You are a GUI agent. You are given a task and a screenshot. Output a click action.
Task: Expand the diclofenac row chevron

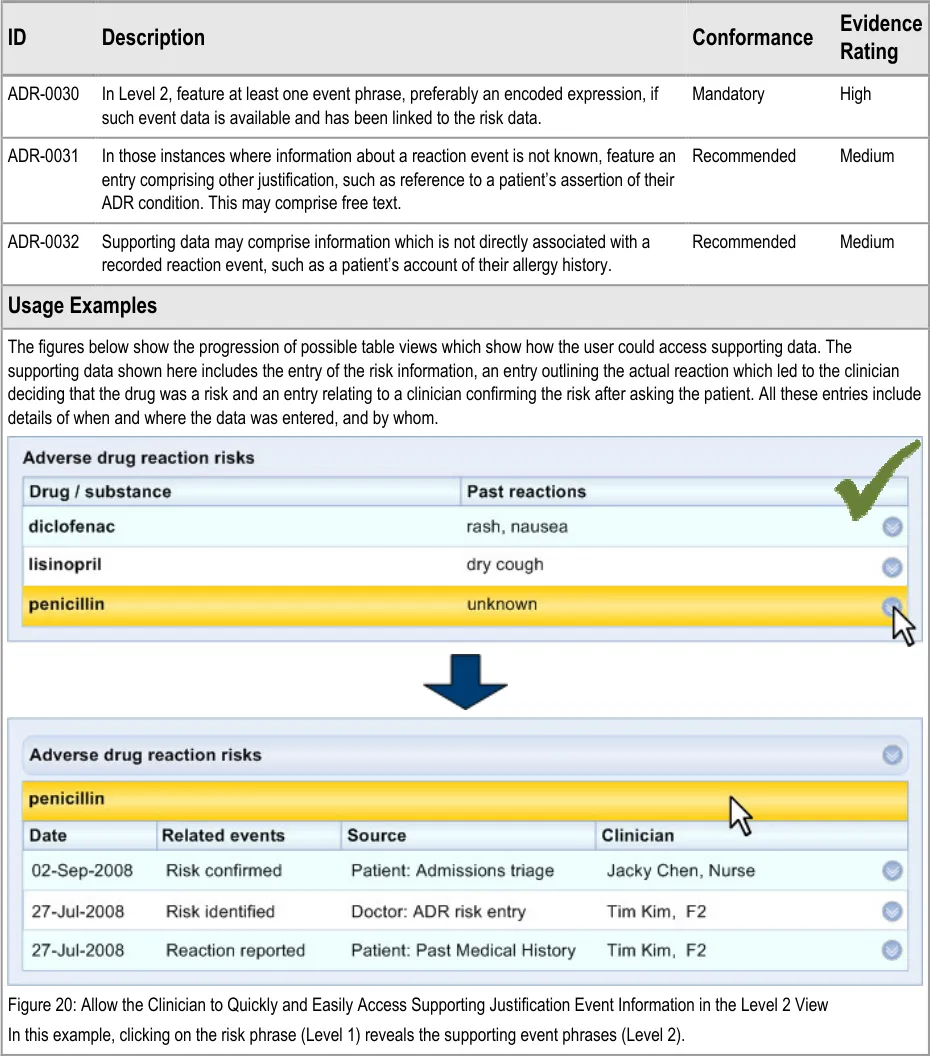tap(892, 527)
